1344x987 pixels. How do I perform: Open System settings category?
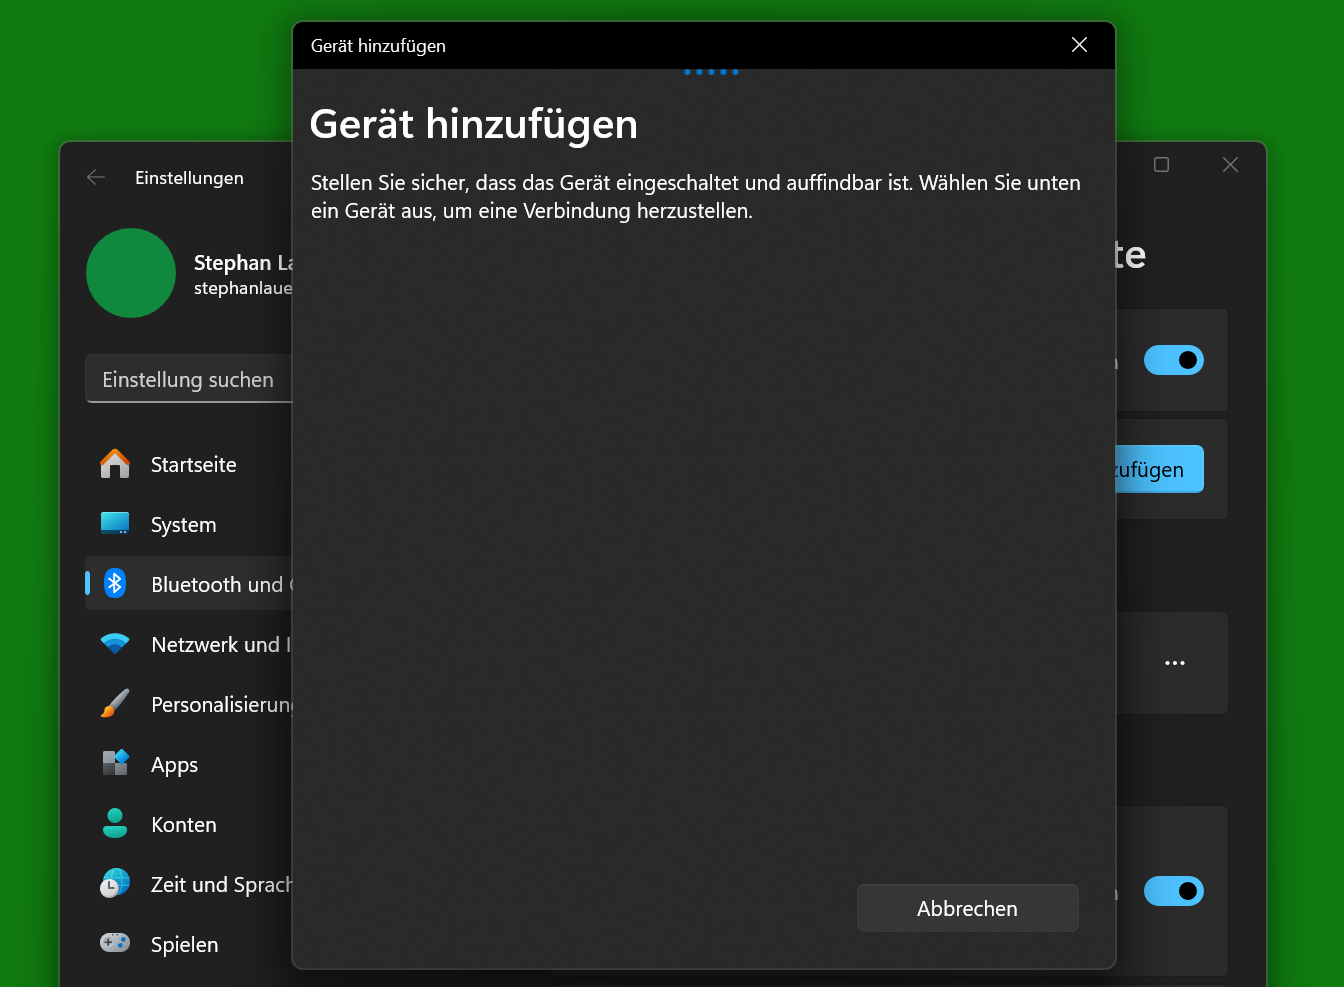click(x=189, y=524)
